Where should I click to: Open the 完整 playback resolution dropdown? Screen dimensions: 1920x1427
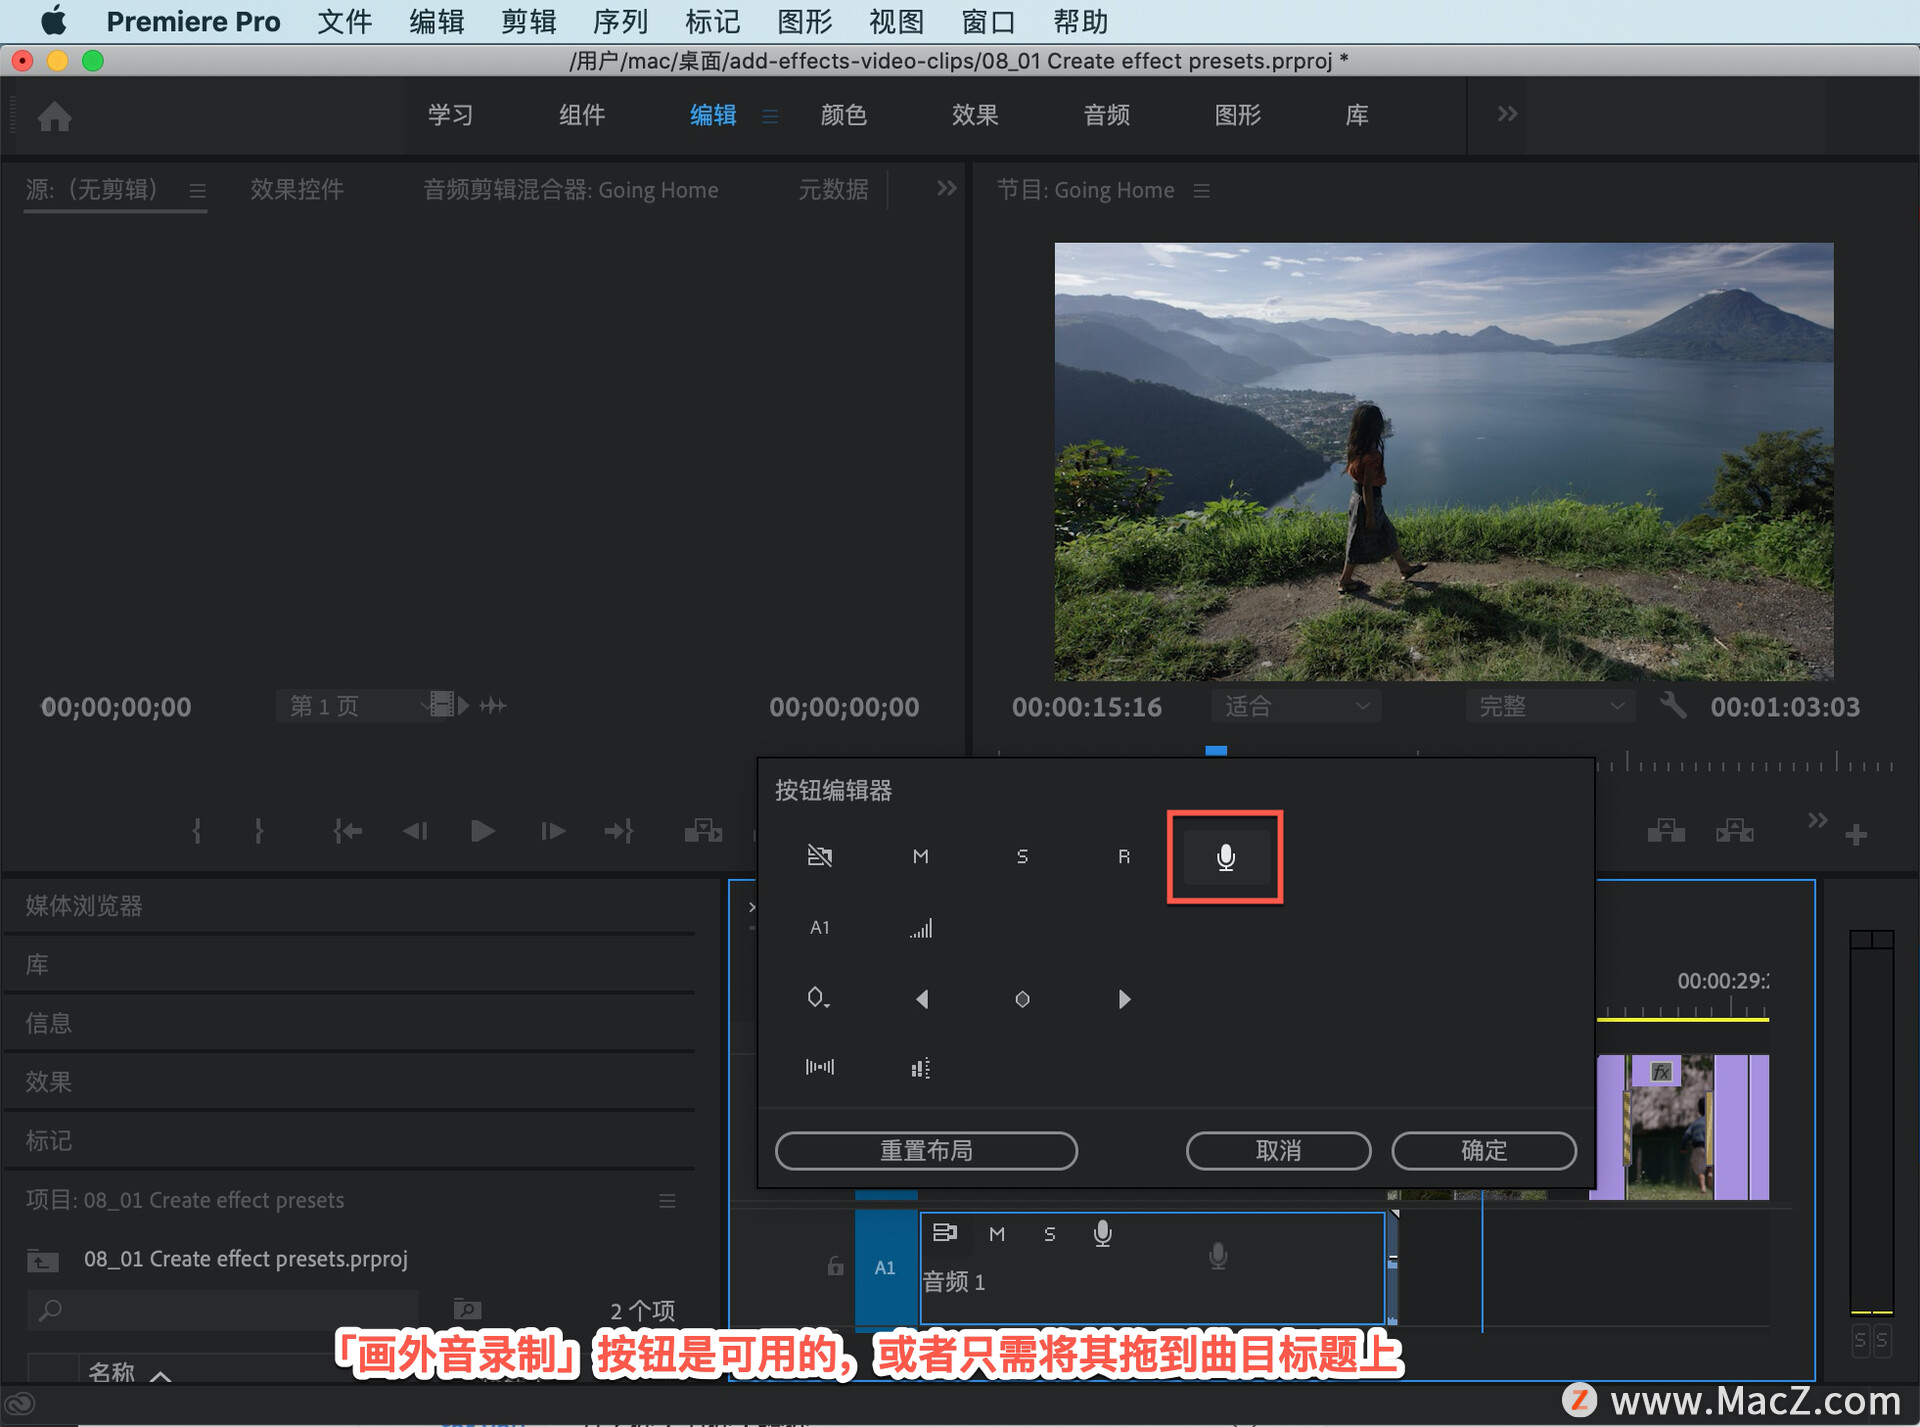pyautogui.click(x=1549, y=706)
